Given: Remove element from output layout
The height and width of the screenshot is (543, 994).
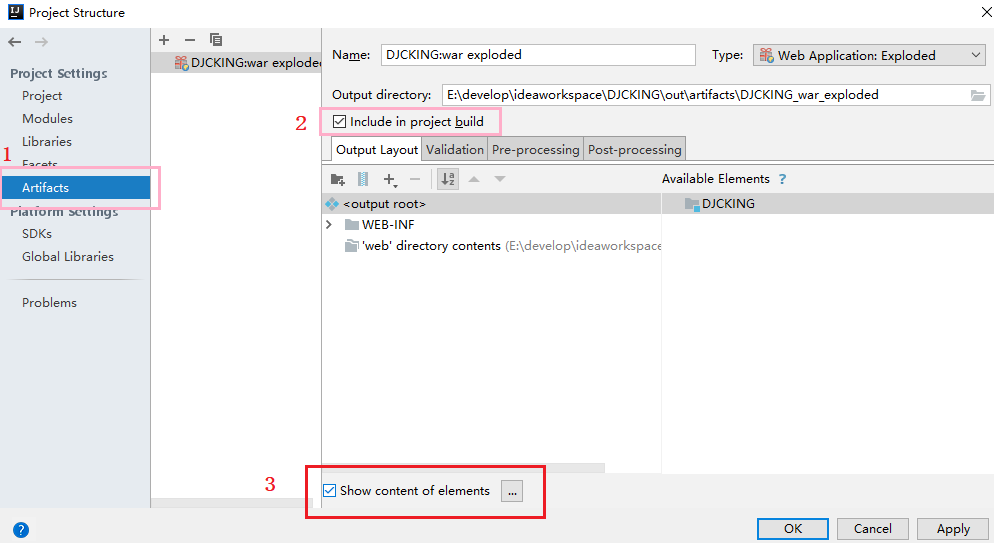Looking at the screenshot, I should (415, 179).
